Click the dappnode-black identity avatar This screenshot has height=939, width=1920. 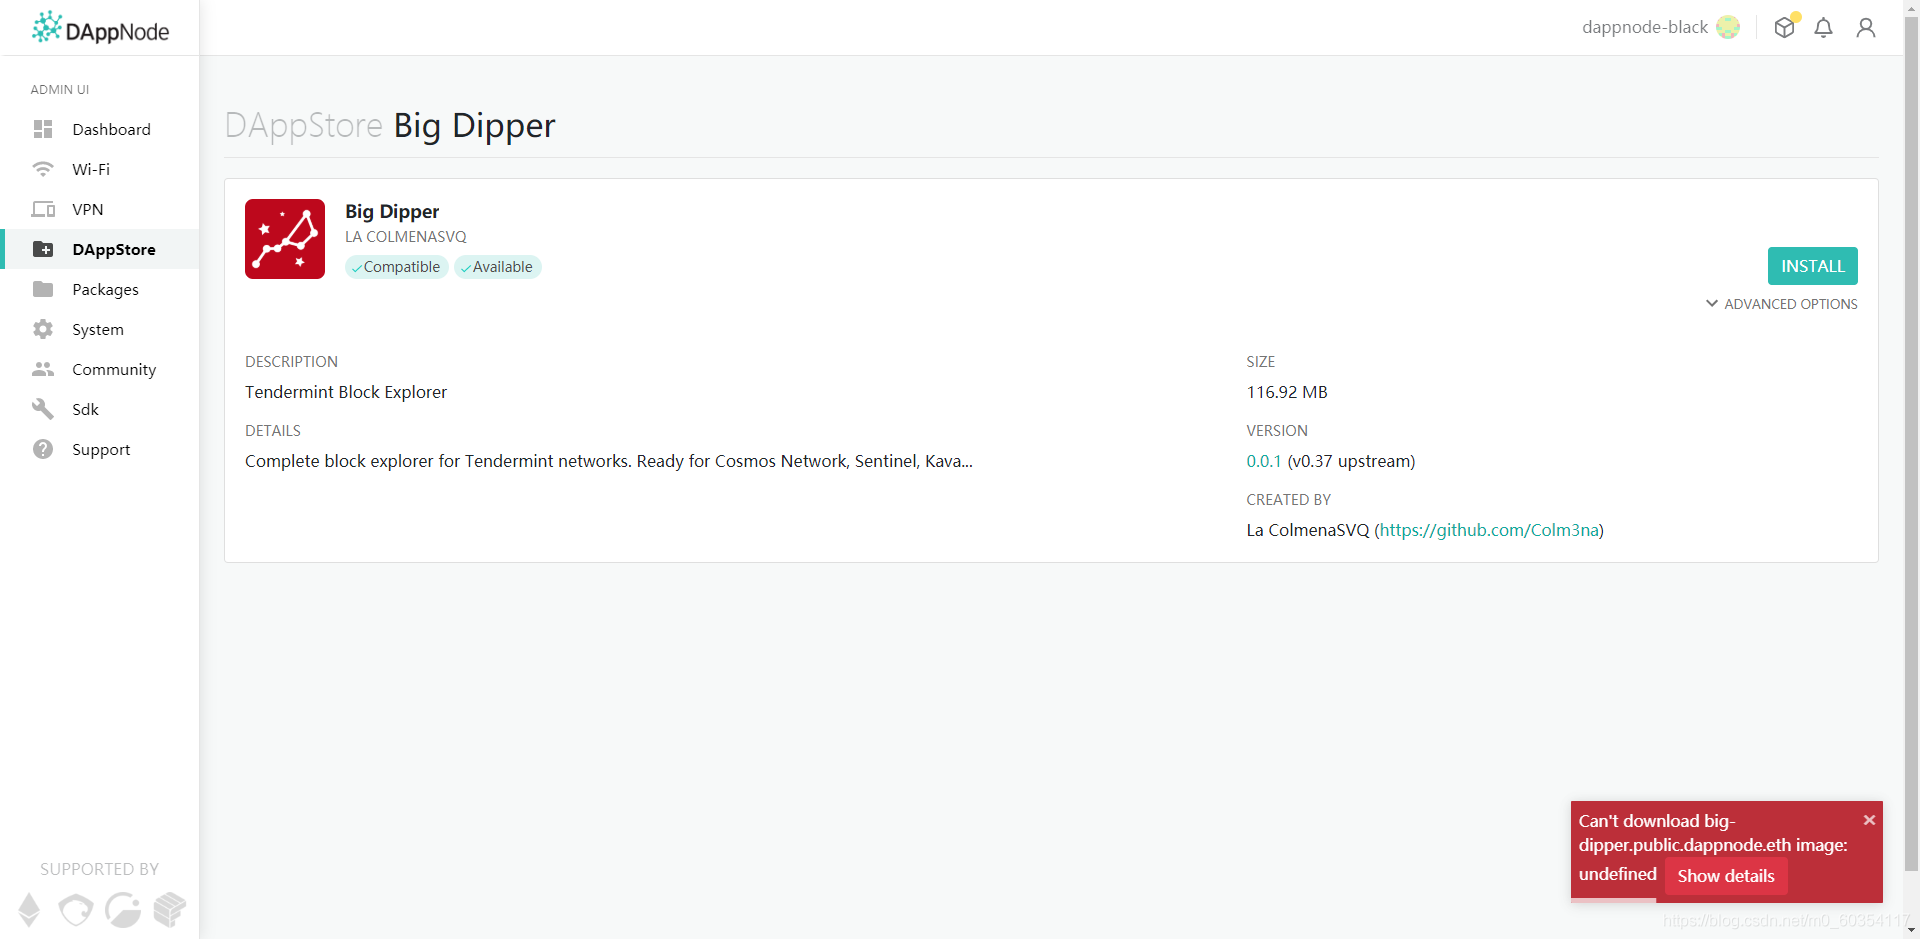pyautogui.click(x=1728, y=27)
